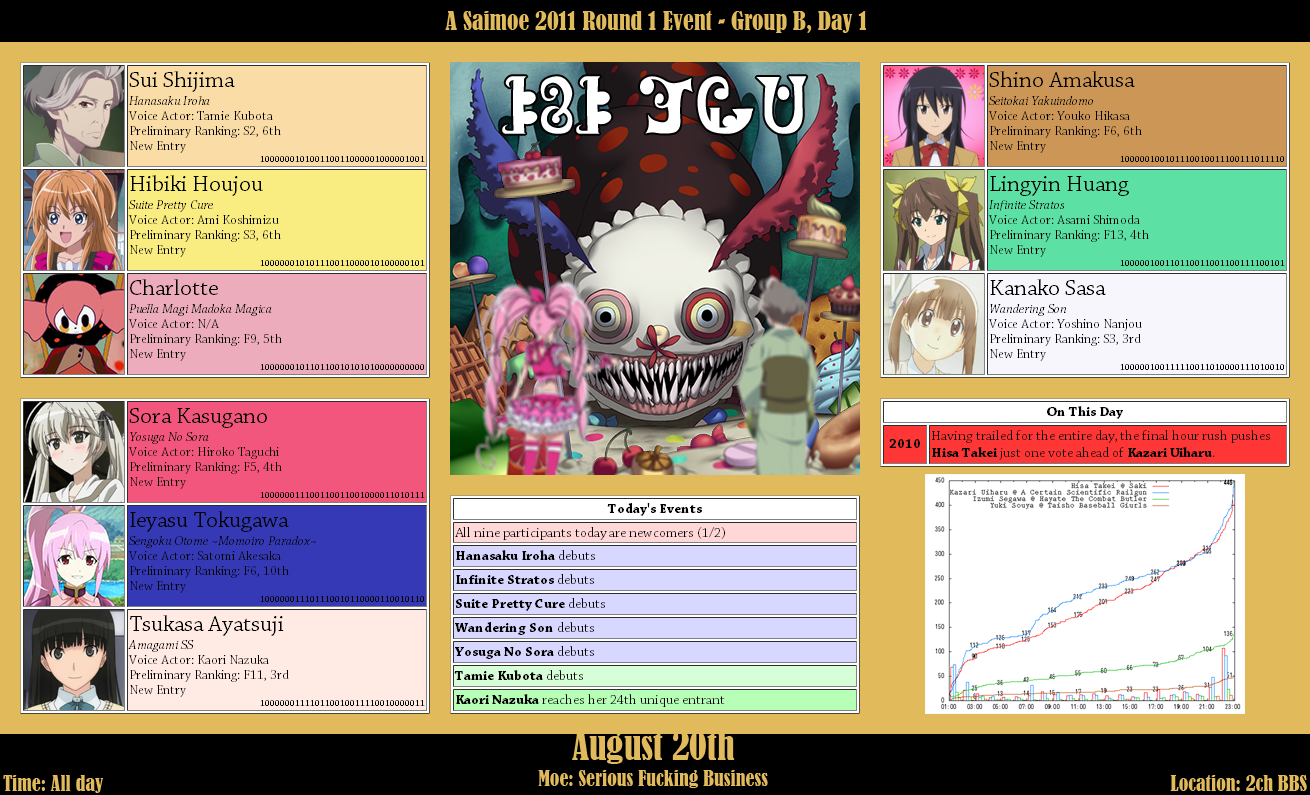Image resolution: width=1310 pixels, height=795 pixels.
Task: Click the 'On This Day' header
Action: (x=1085, y=412)
